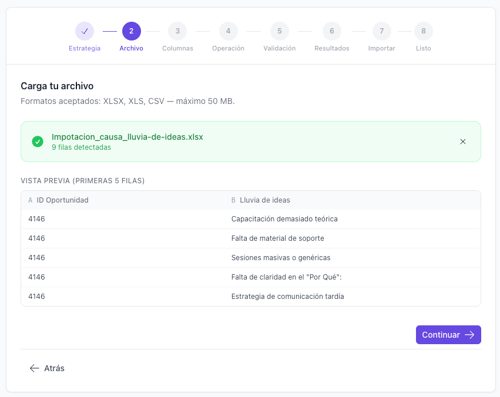Click the Continuar button

448,335
